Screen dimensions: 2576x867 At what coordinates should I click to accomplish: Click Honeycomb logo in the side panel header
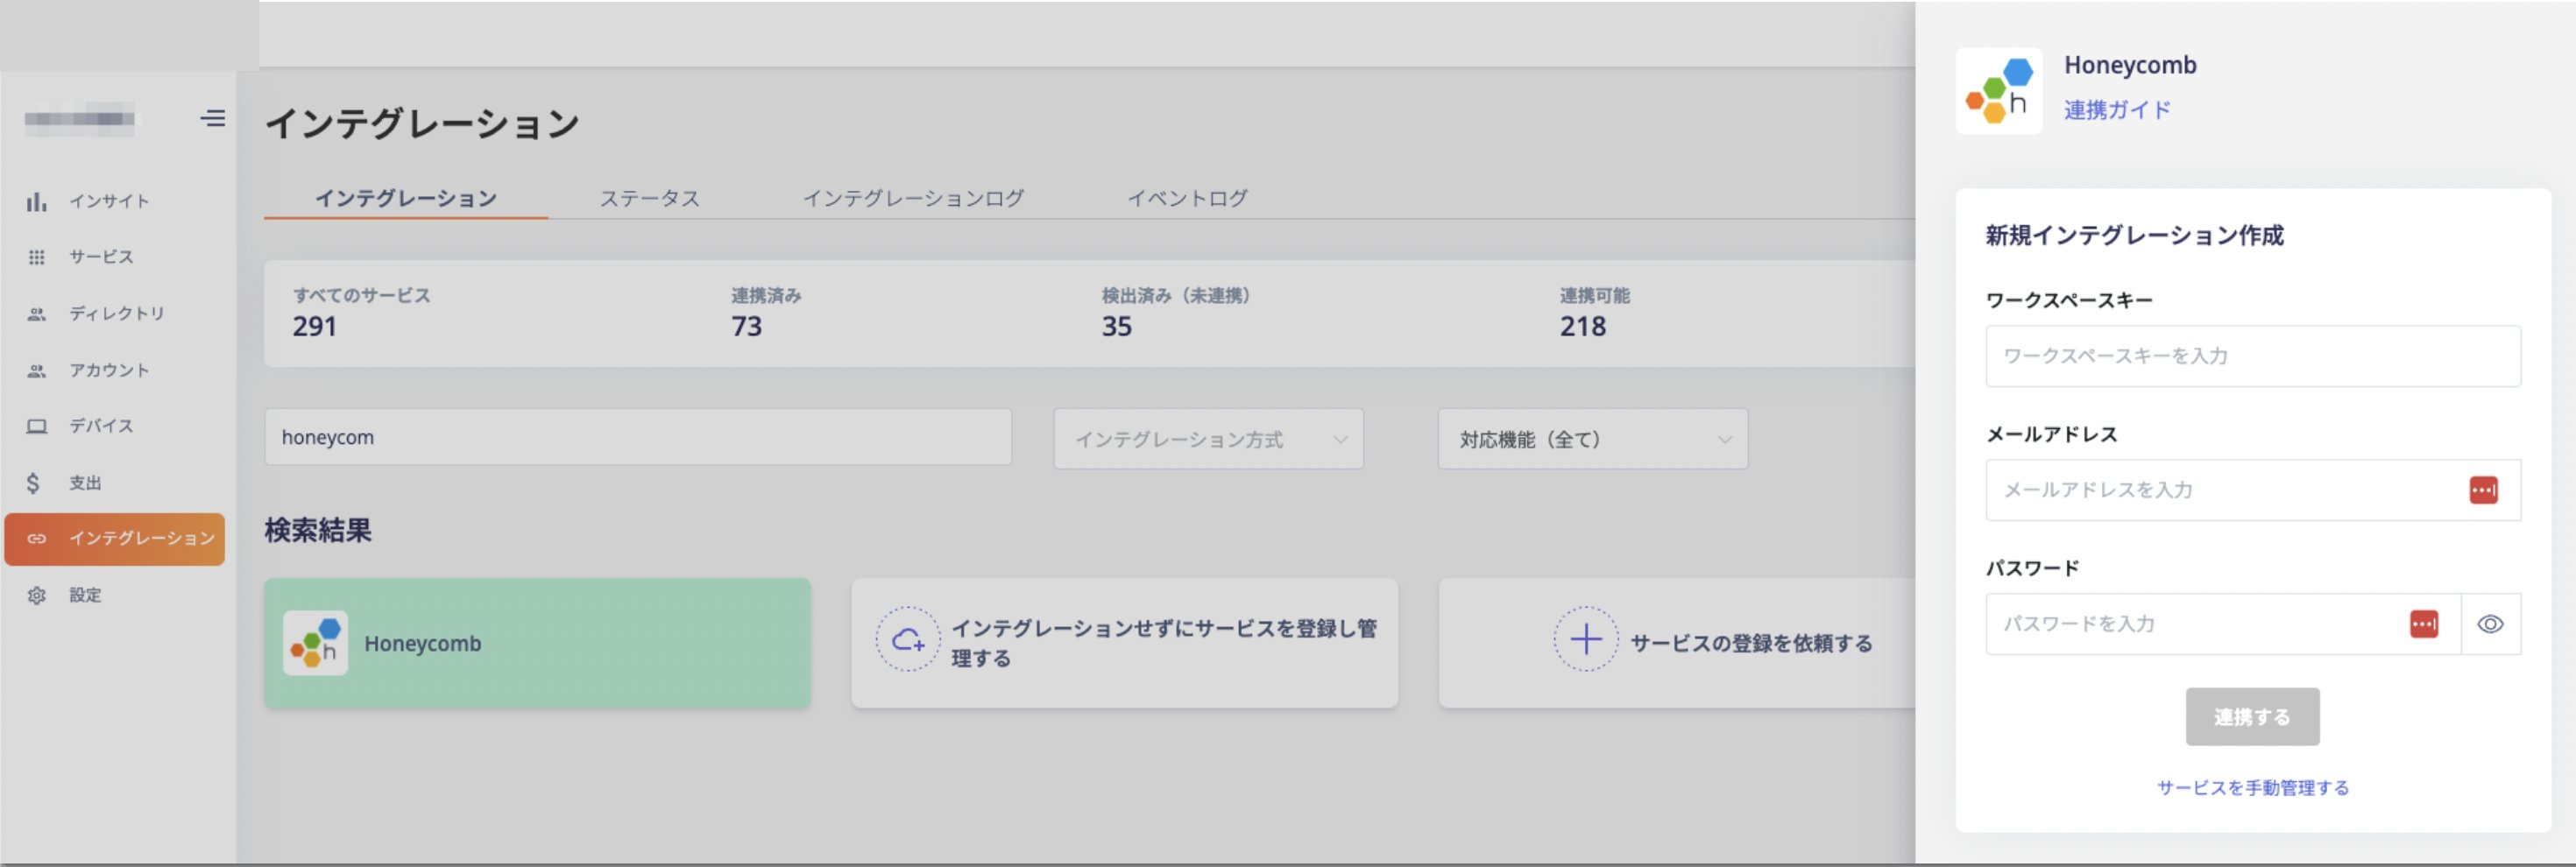(1999, 91)
